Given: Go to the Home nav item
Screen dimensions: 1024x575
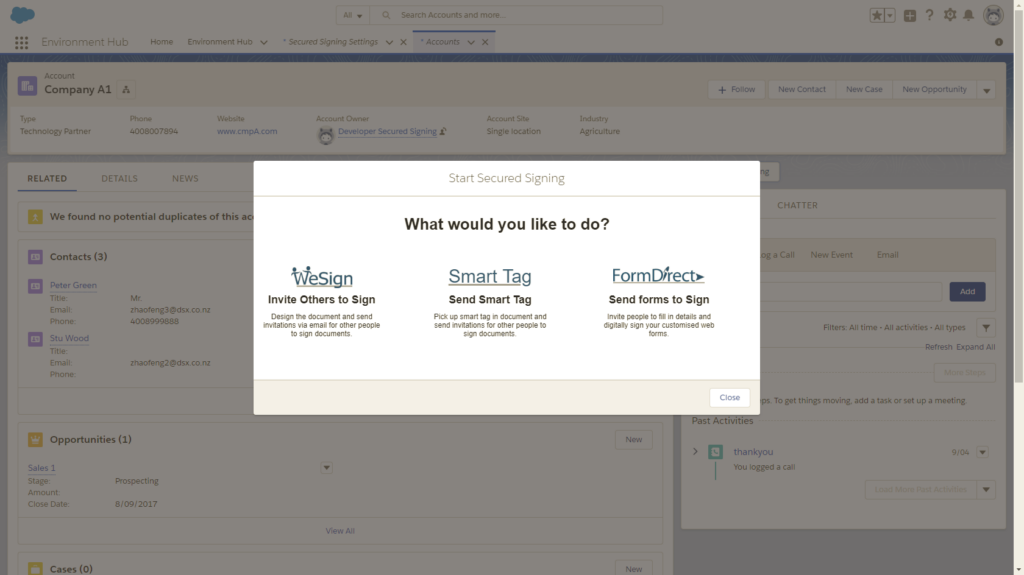Looking at the screenshot, I should point(161,42).
